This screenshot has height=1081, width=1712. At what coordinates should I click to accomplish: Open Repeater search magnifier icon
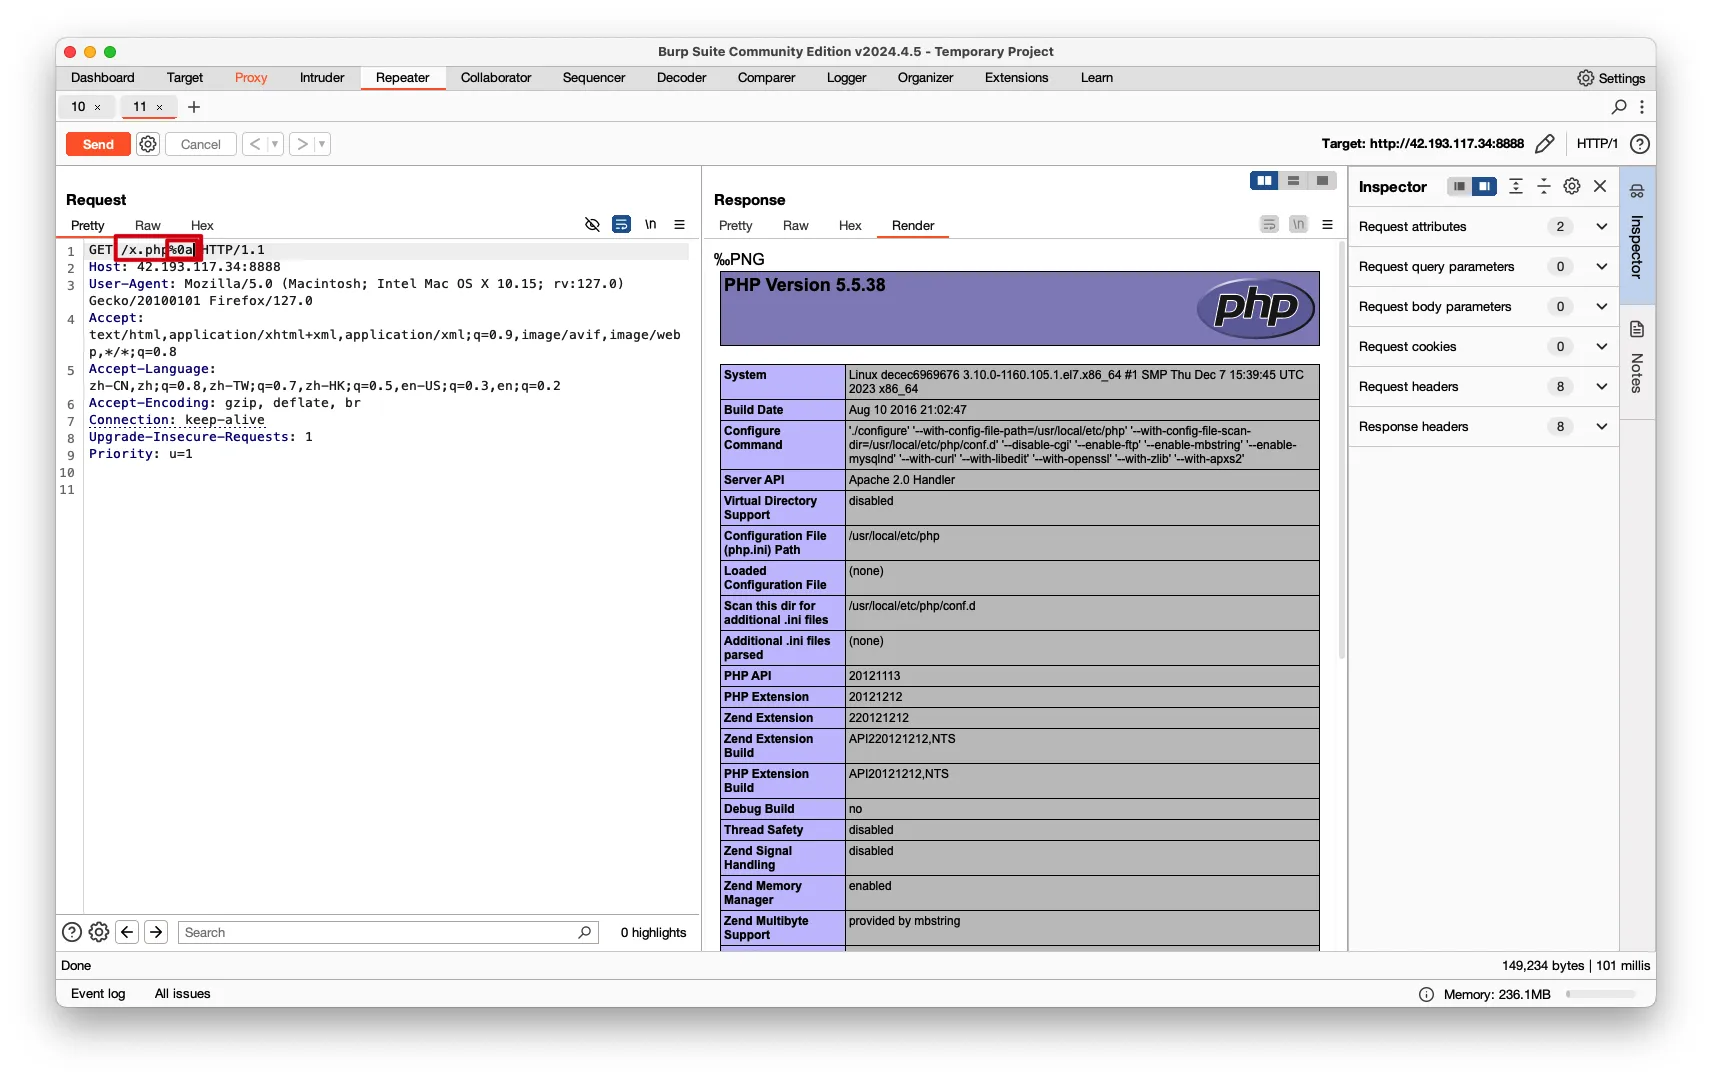[x=1619, y=107]
